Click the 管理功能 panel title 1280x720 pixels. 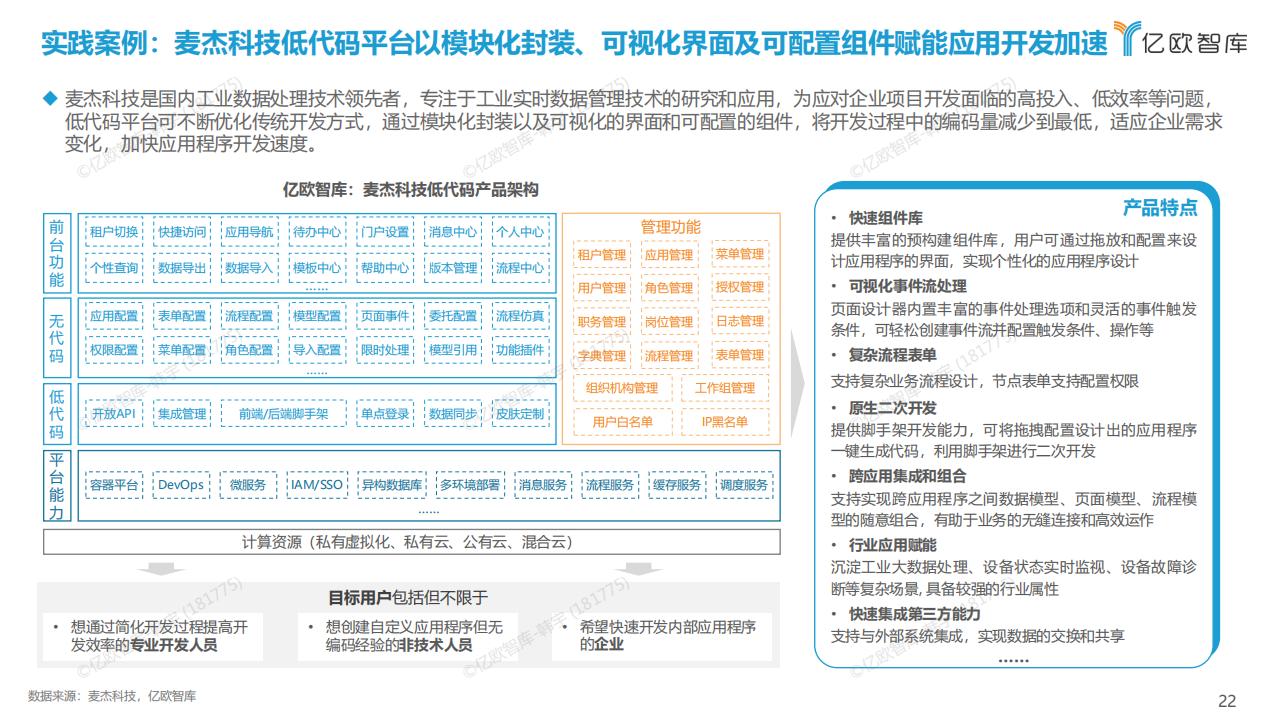670,227
